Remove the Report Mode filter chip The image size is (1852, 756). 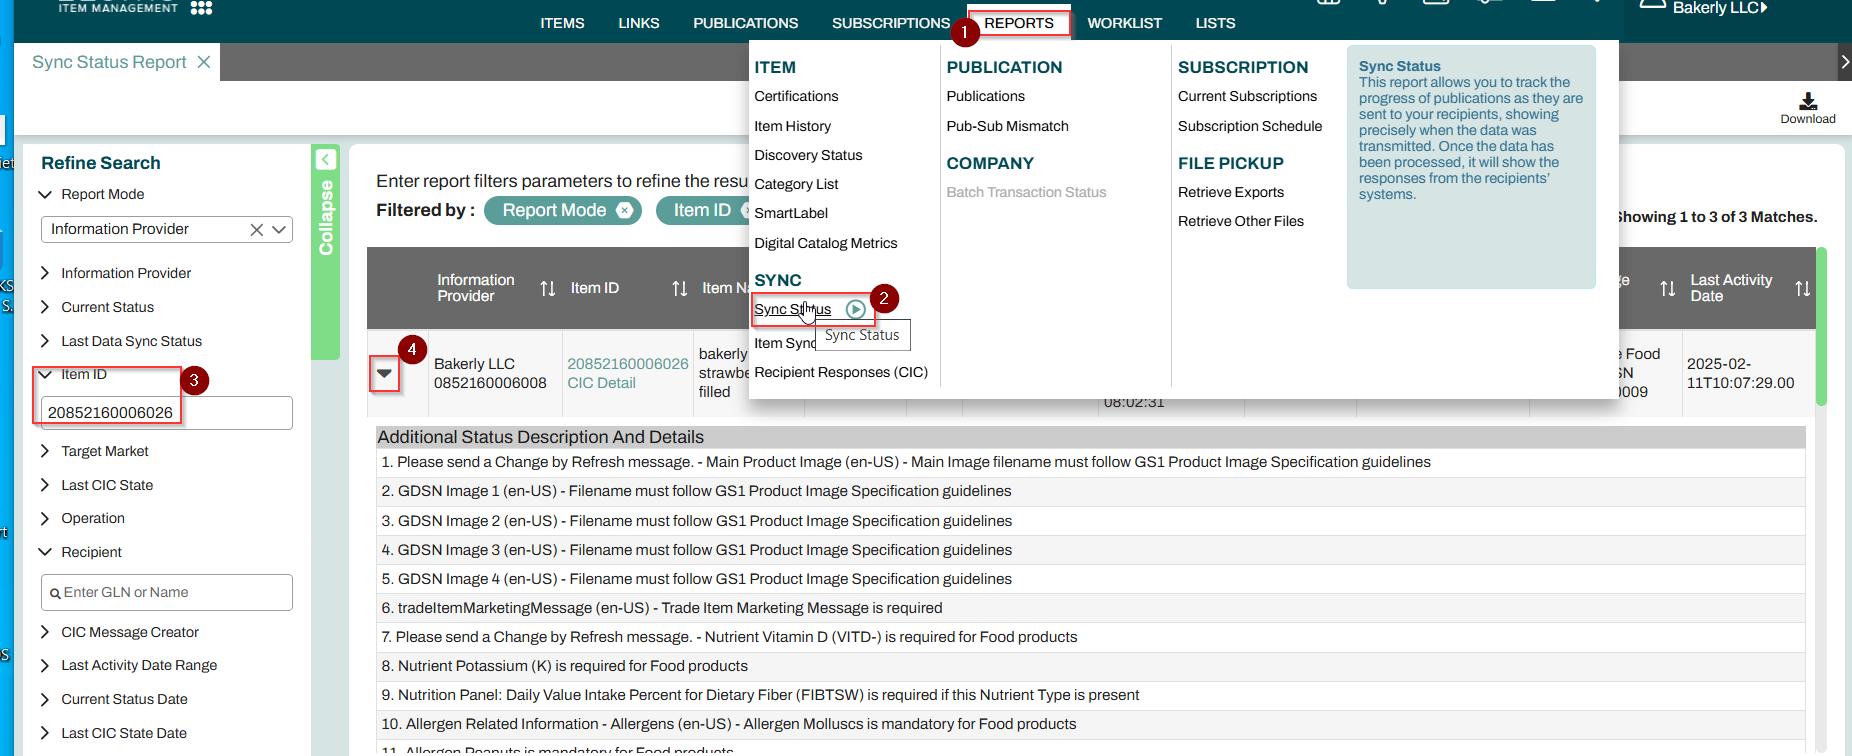tap(624, 210)
